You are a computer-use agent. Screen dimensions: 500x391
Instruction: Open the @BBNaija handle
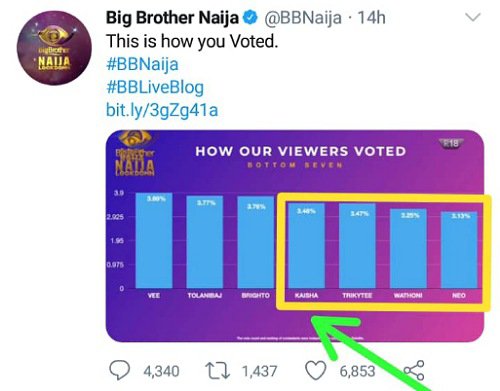[303, 18]
